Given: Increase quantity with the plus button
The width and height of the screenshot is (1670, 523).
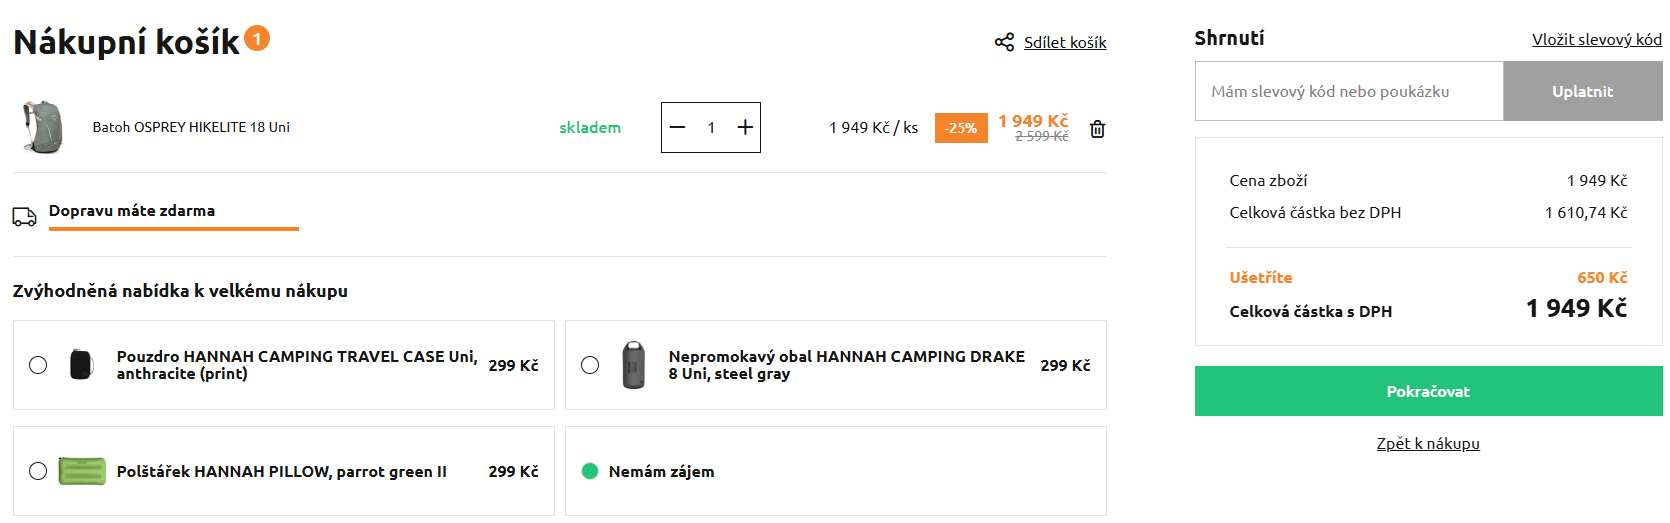Looking at the screenshot, I should point(745,127).
